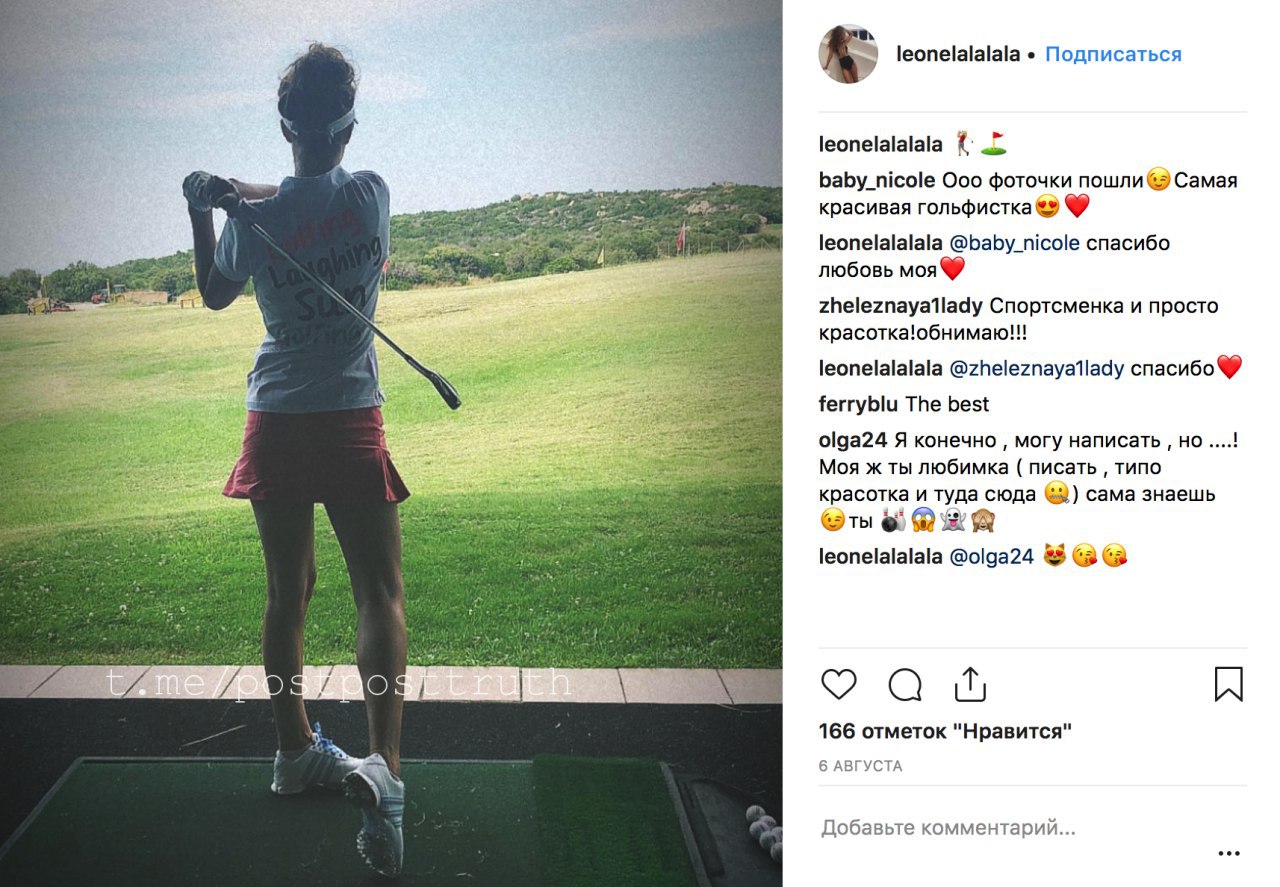This screenshot has height=887, width=1280.
Task: Follow the account via Подписаться link
Action: point(1113,54)
